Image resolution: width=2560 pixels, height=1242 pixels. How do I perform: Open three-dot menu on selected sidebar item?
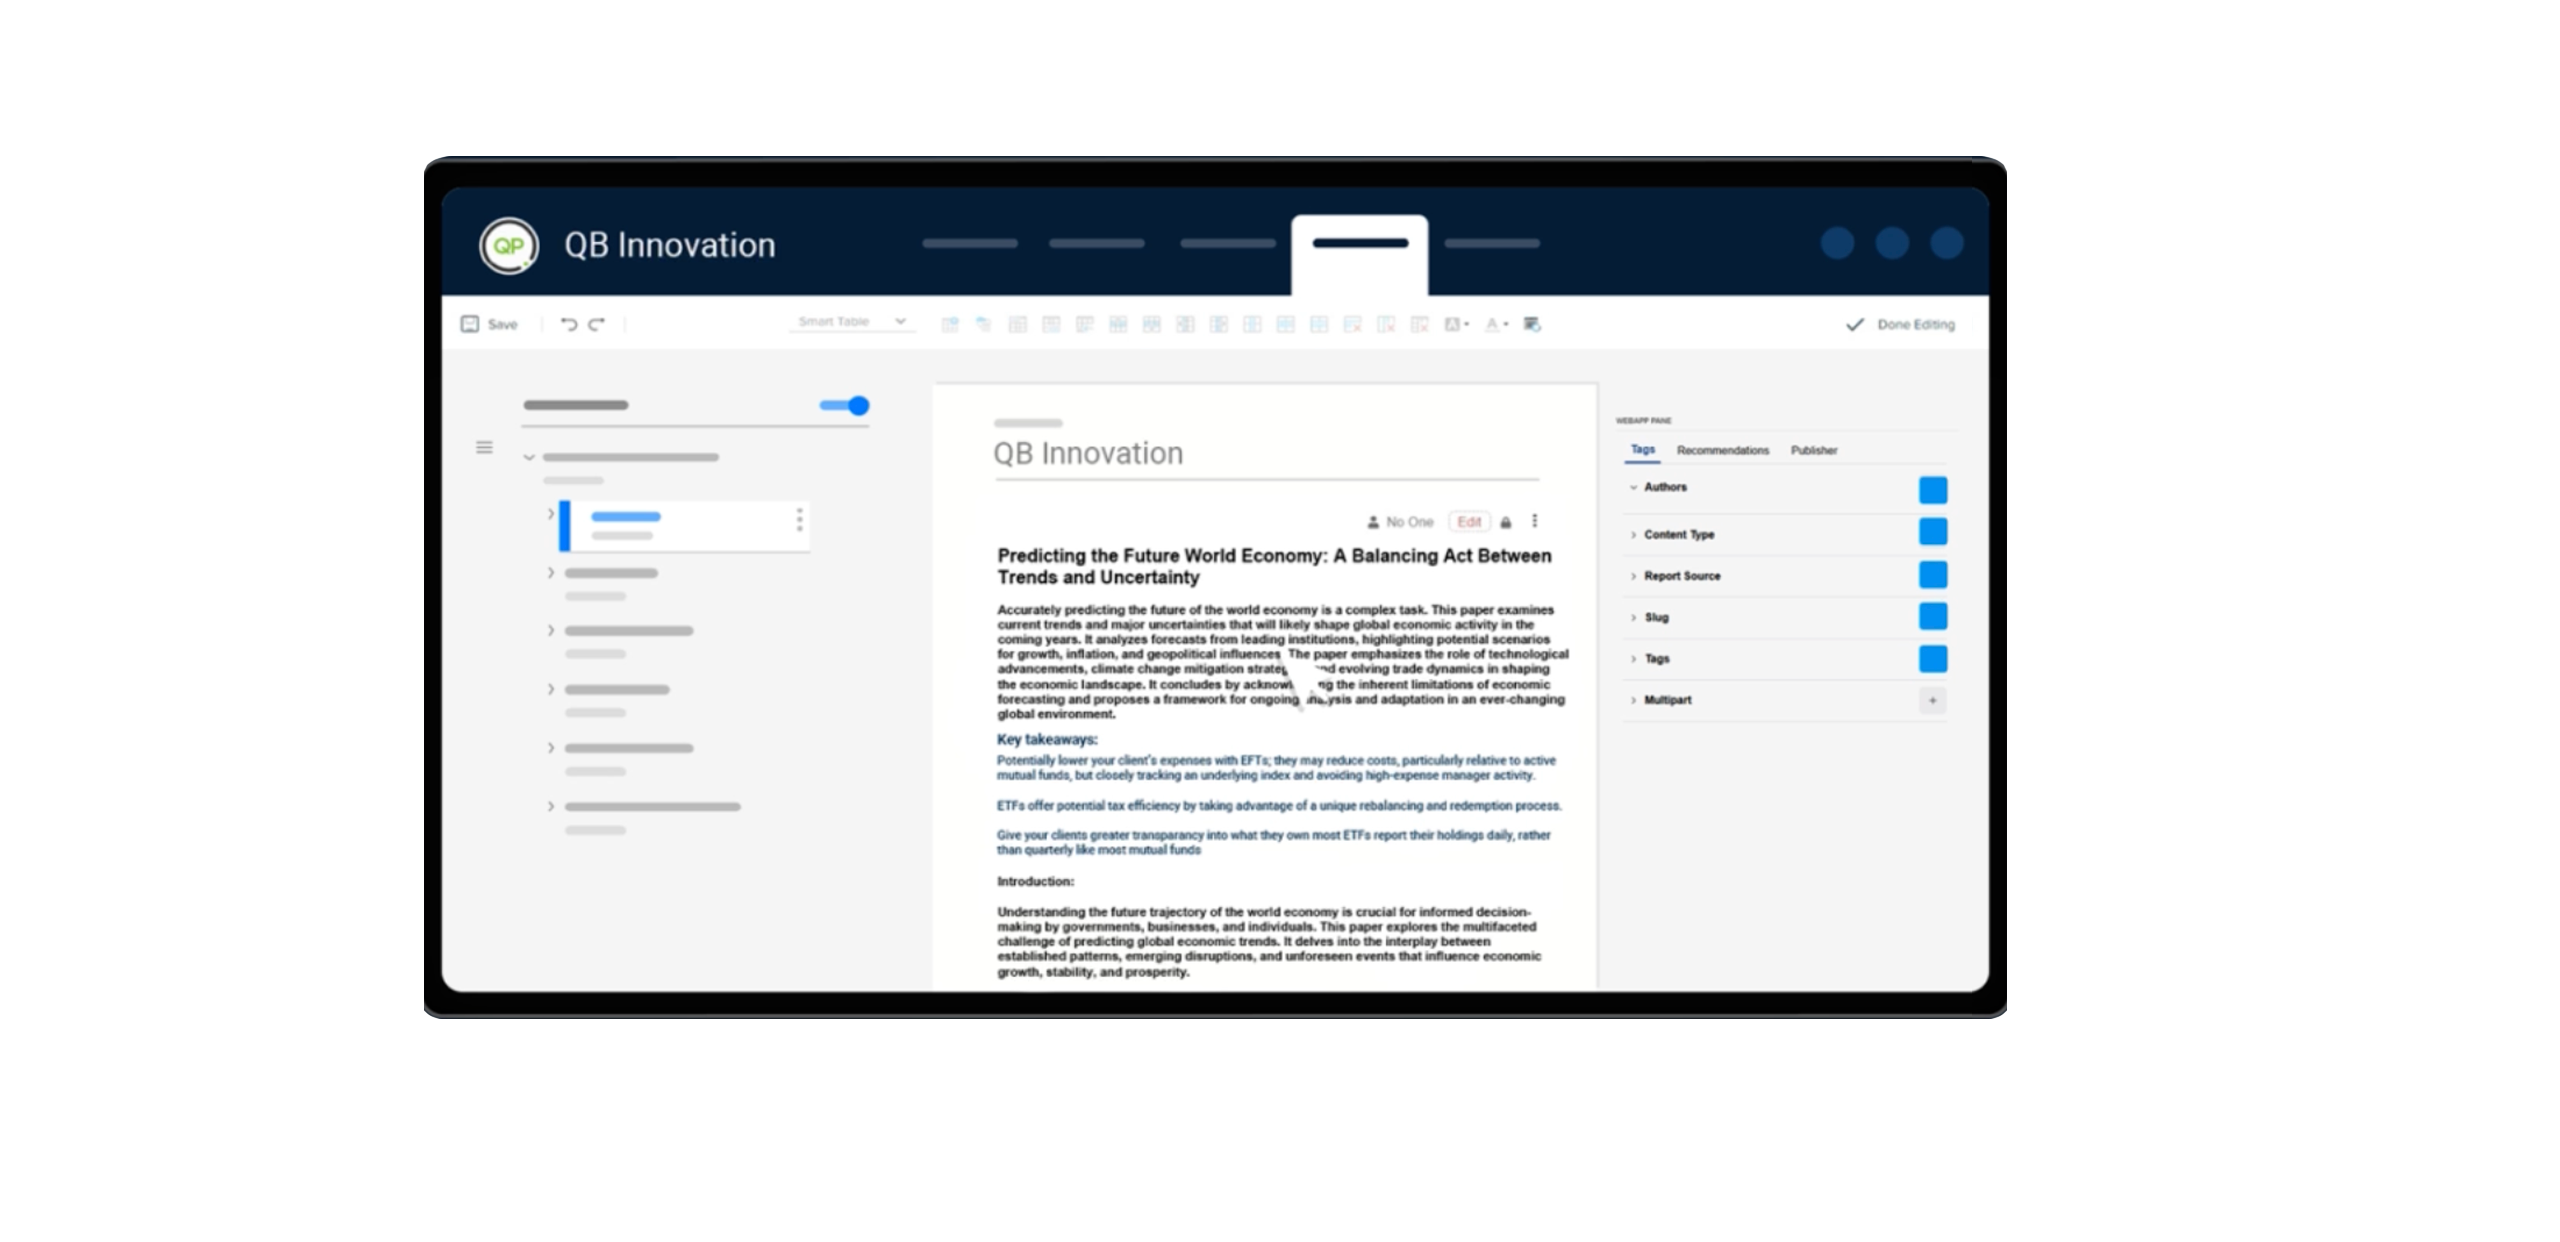click(x=799, y=520)
